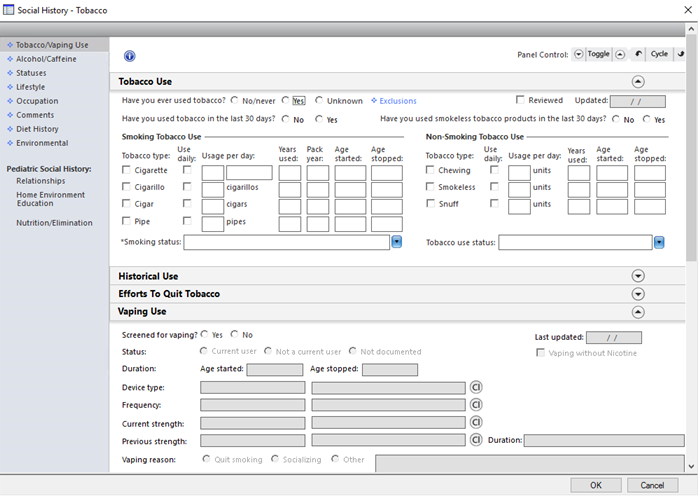The height and width of the screenshot is (496, 698).
Task: Click the Cycle forward arrow icon
Action: point(680,54)
